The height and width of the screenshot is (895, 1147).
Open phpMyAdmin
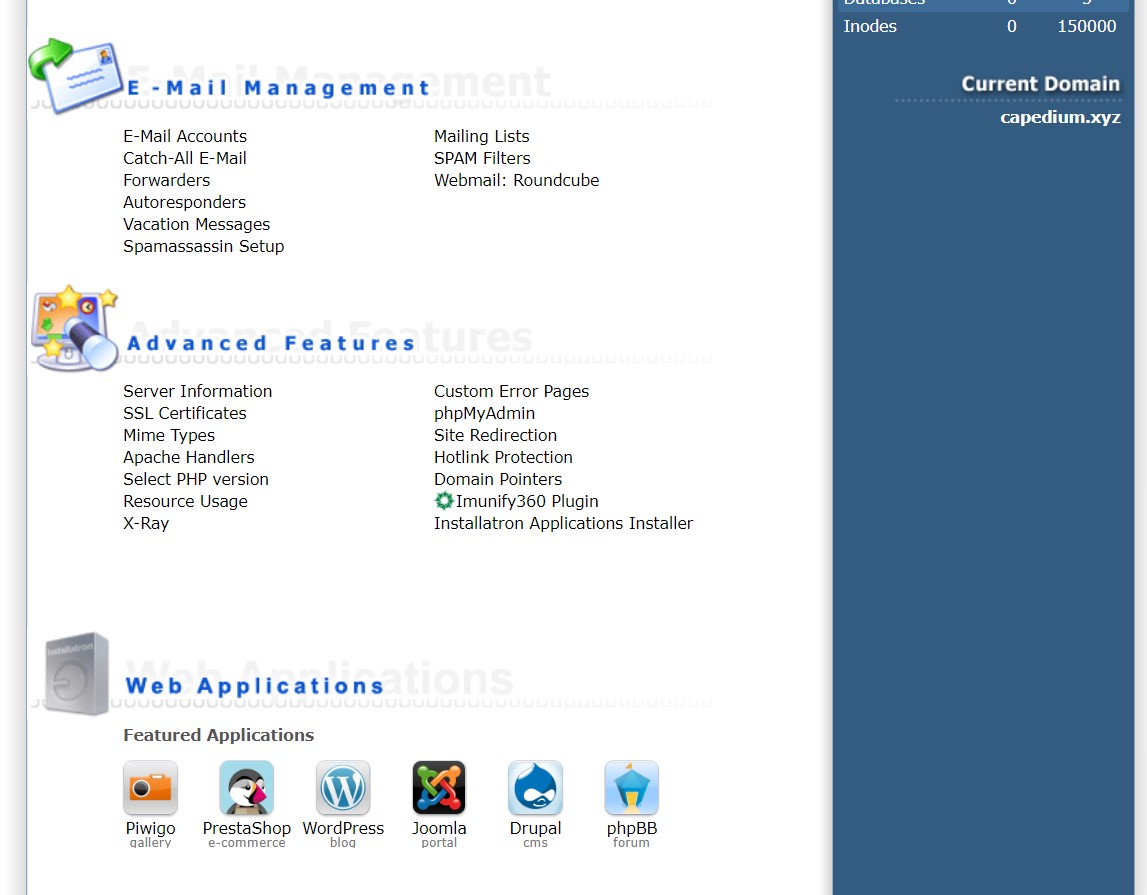pos(484,413)
